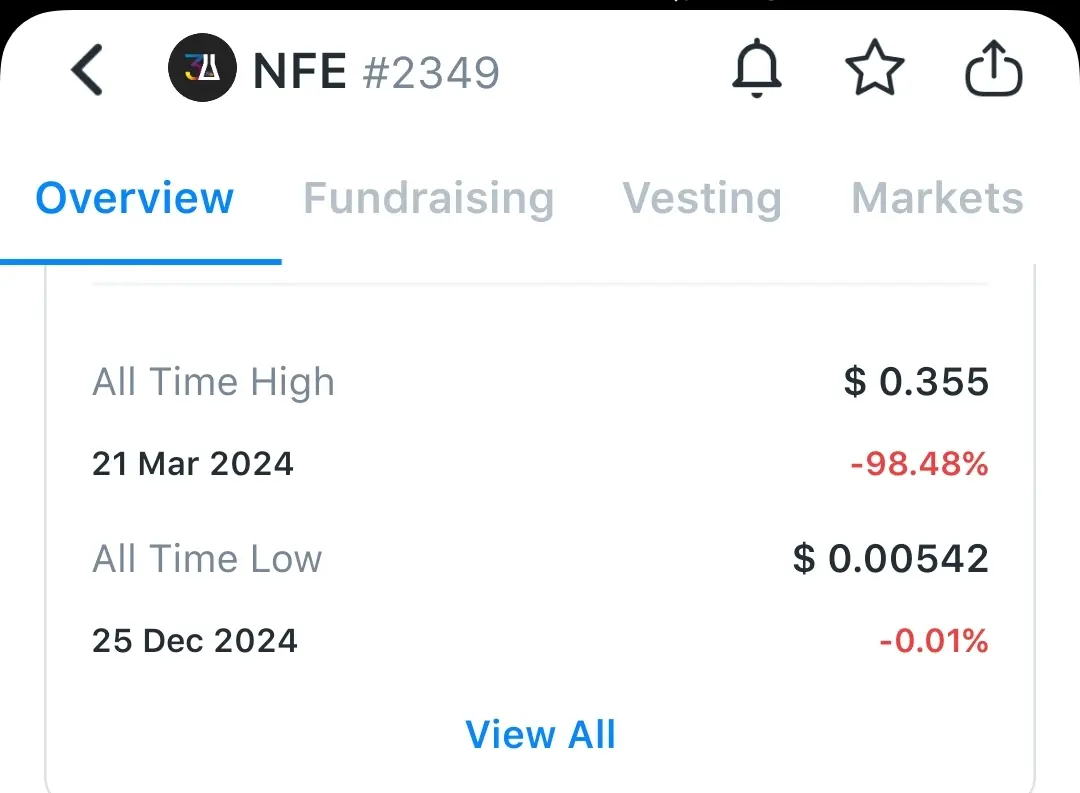Viewport: 1080px width, 793px height.
Task: Tap the All Time Low label
Action: tap(207, 558)
